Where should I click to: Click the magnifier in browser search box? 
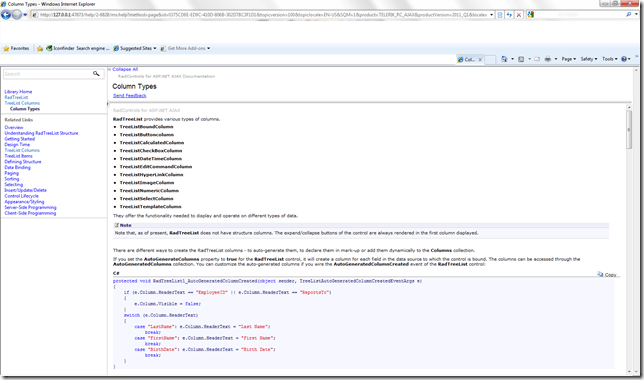click(x=628, y=14)
